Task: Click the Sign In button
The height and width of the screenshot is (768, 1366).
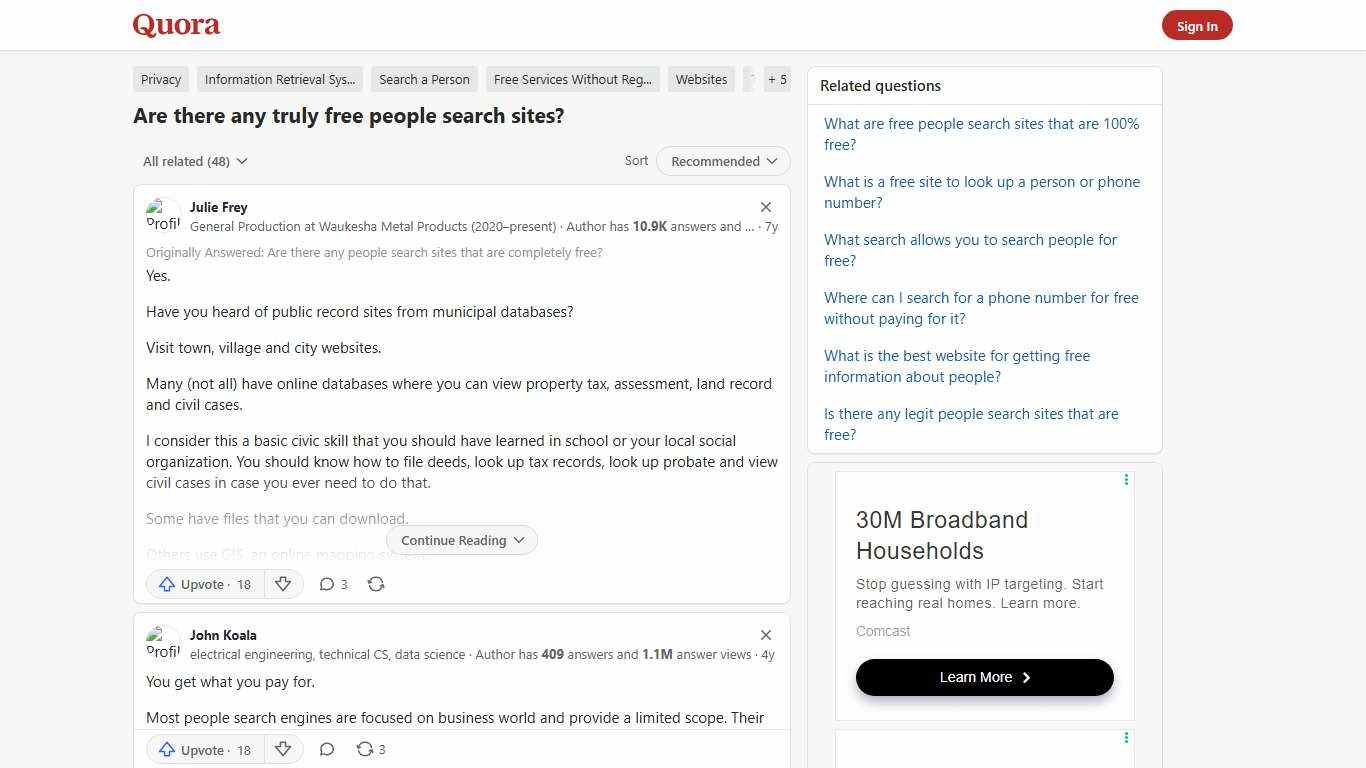Action: [1197, 25]
